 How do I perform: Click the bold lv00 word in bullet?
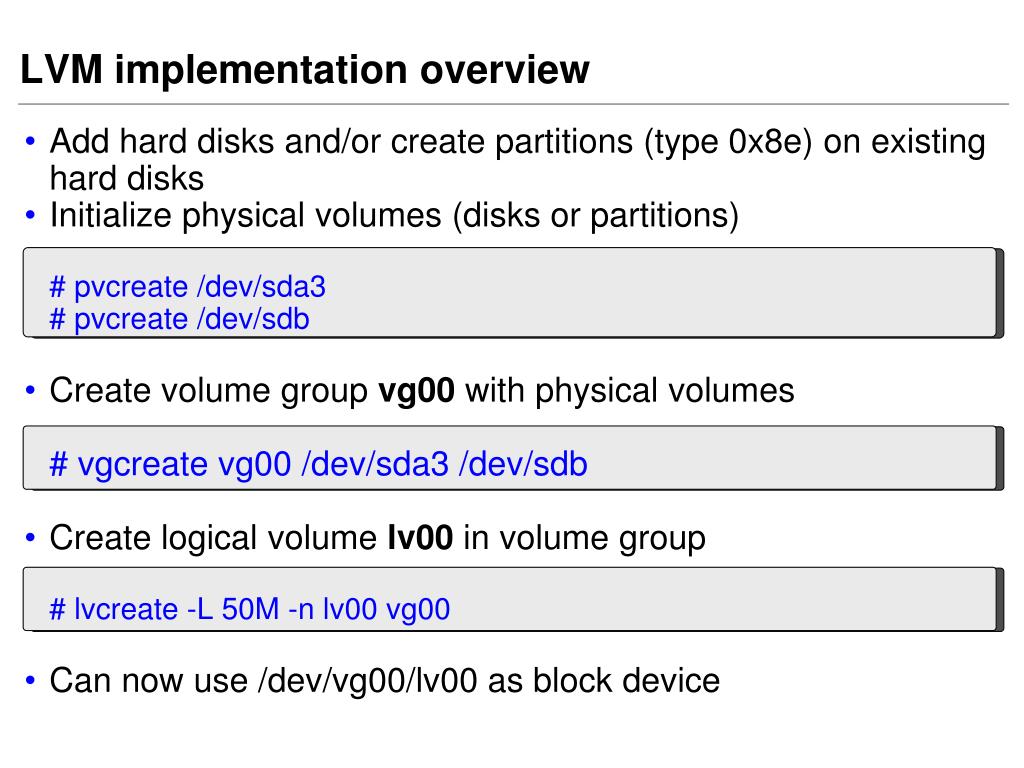421,537
